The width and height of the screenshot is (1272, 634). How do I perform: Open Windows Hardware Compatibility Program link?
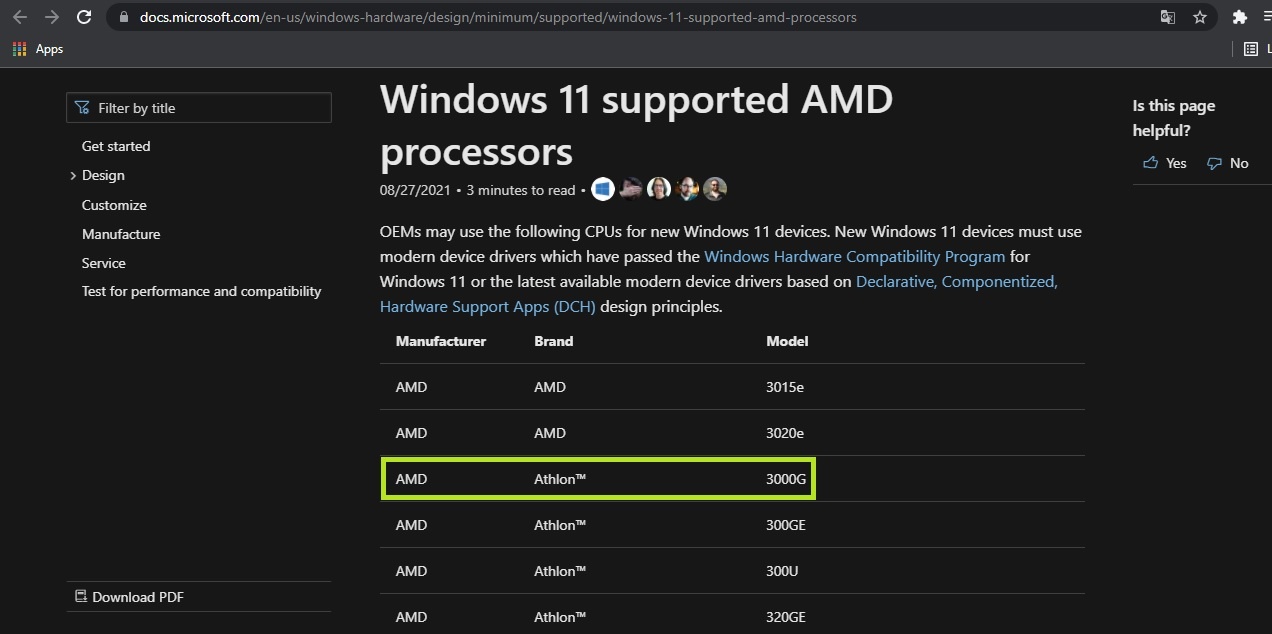(855, 257)
